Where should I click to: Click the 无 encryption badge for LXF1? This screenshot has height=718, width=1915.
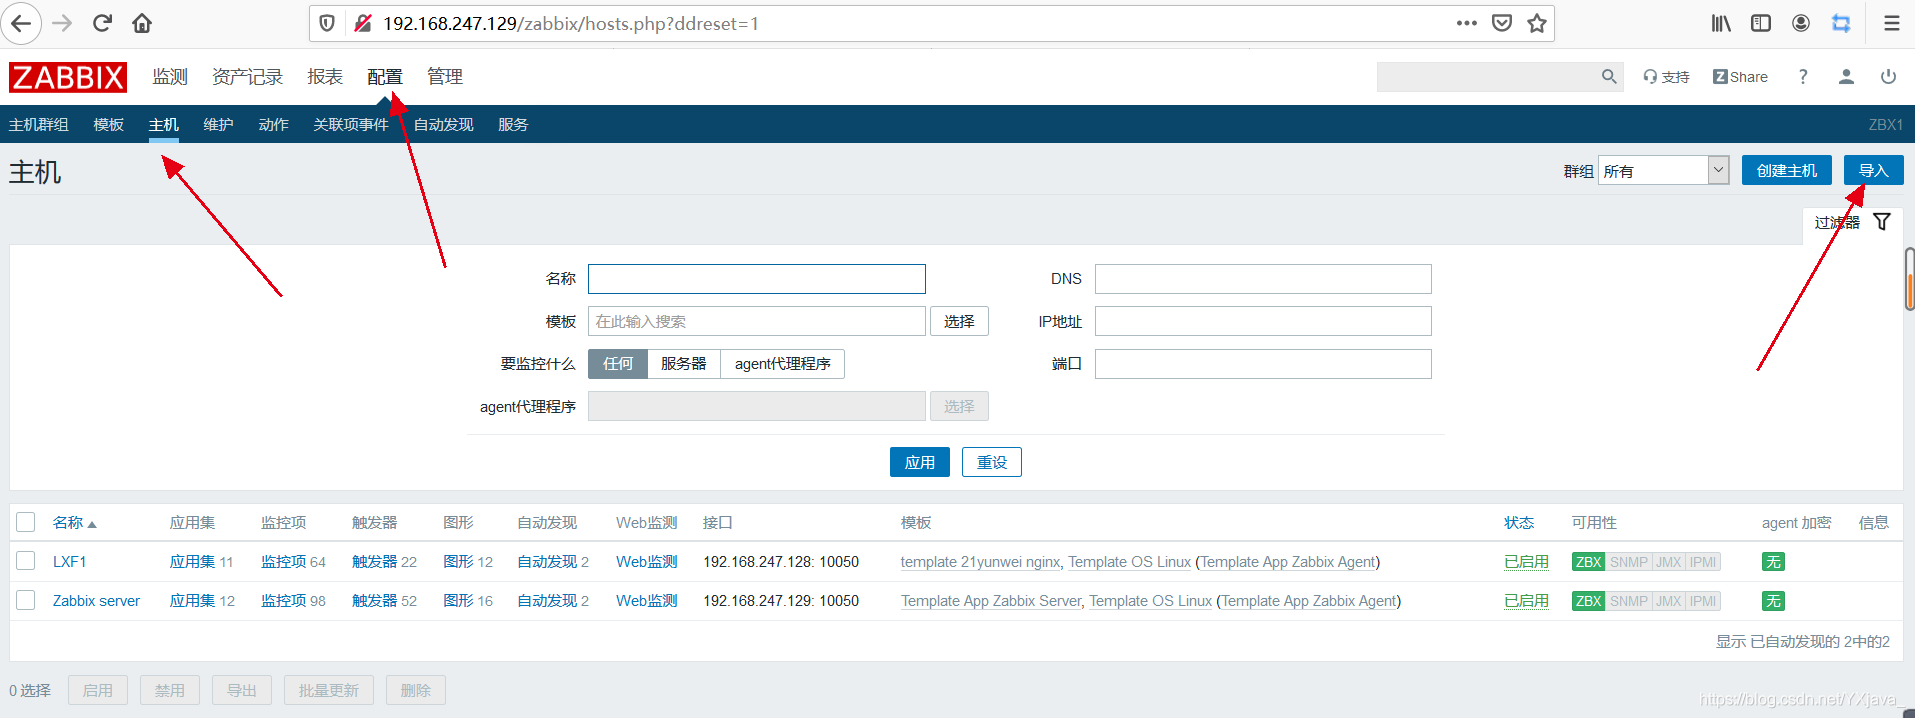point(1773,562)
